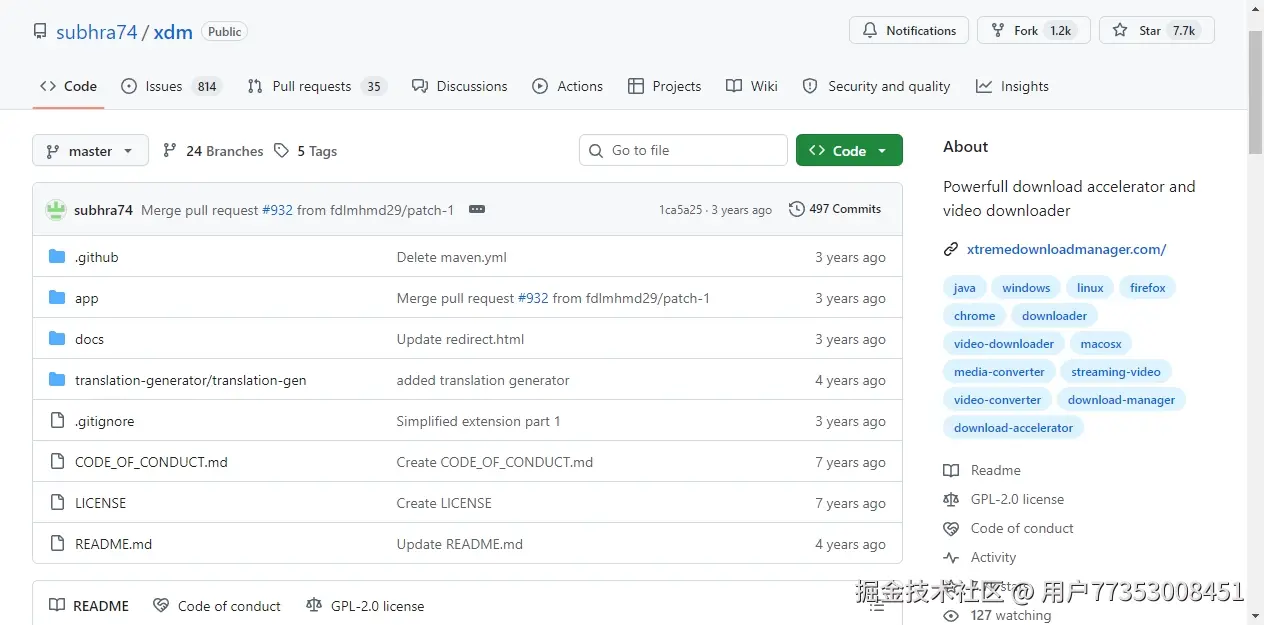This screenshot has width=1264, height=625.
Task: Go to the Discussions tab
Action: (460, 86)
